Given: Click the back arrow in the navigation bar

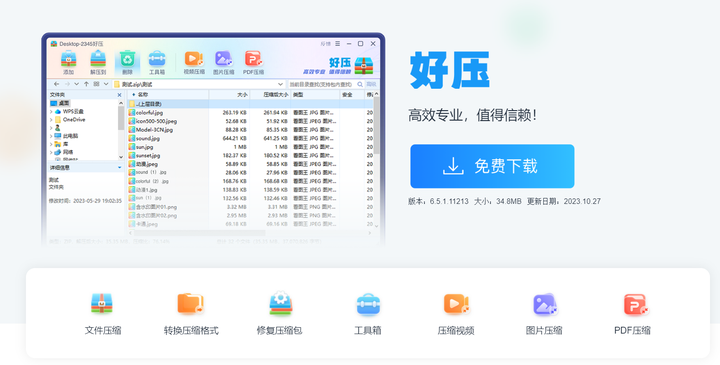Looking at the screenshot, I should click(x=56, y=84).
